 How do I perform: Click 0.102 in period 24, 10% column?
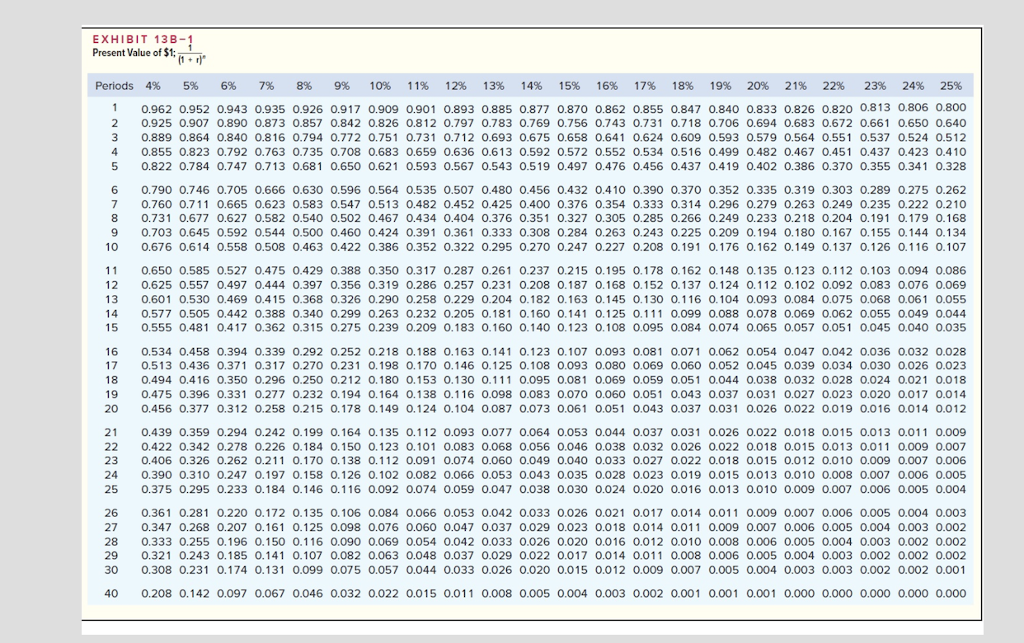tap(383, 475)
